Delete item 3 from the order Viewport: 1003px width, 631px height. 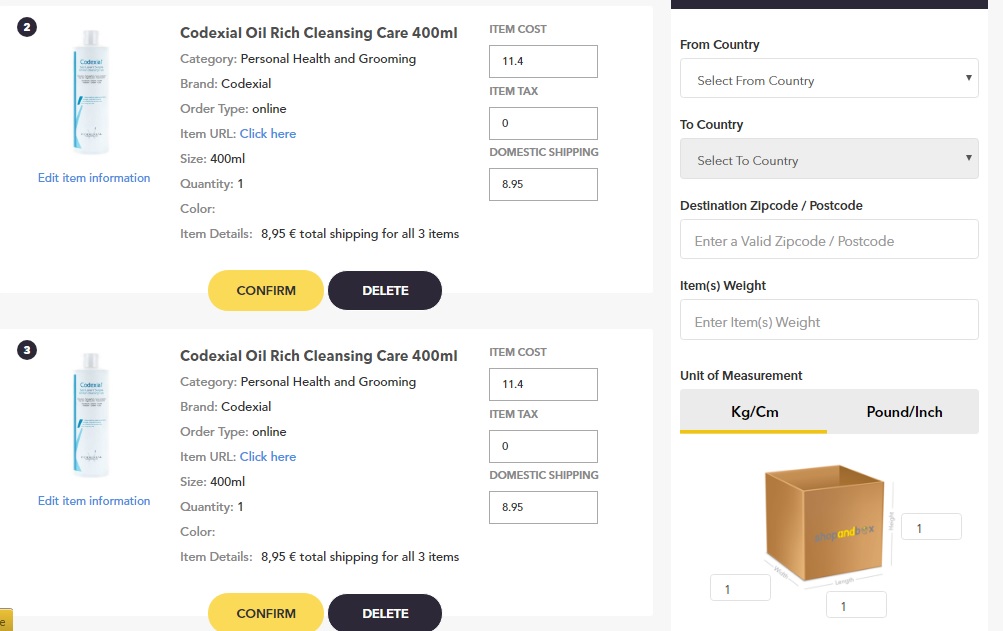coord(385,613)
